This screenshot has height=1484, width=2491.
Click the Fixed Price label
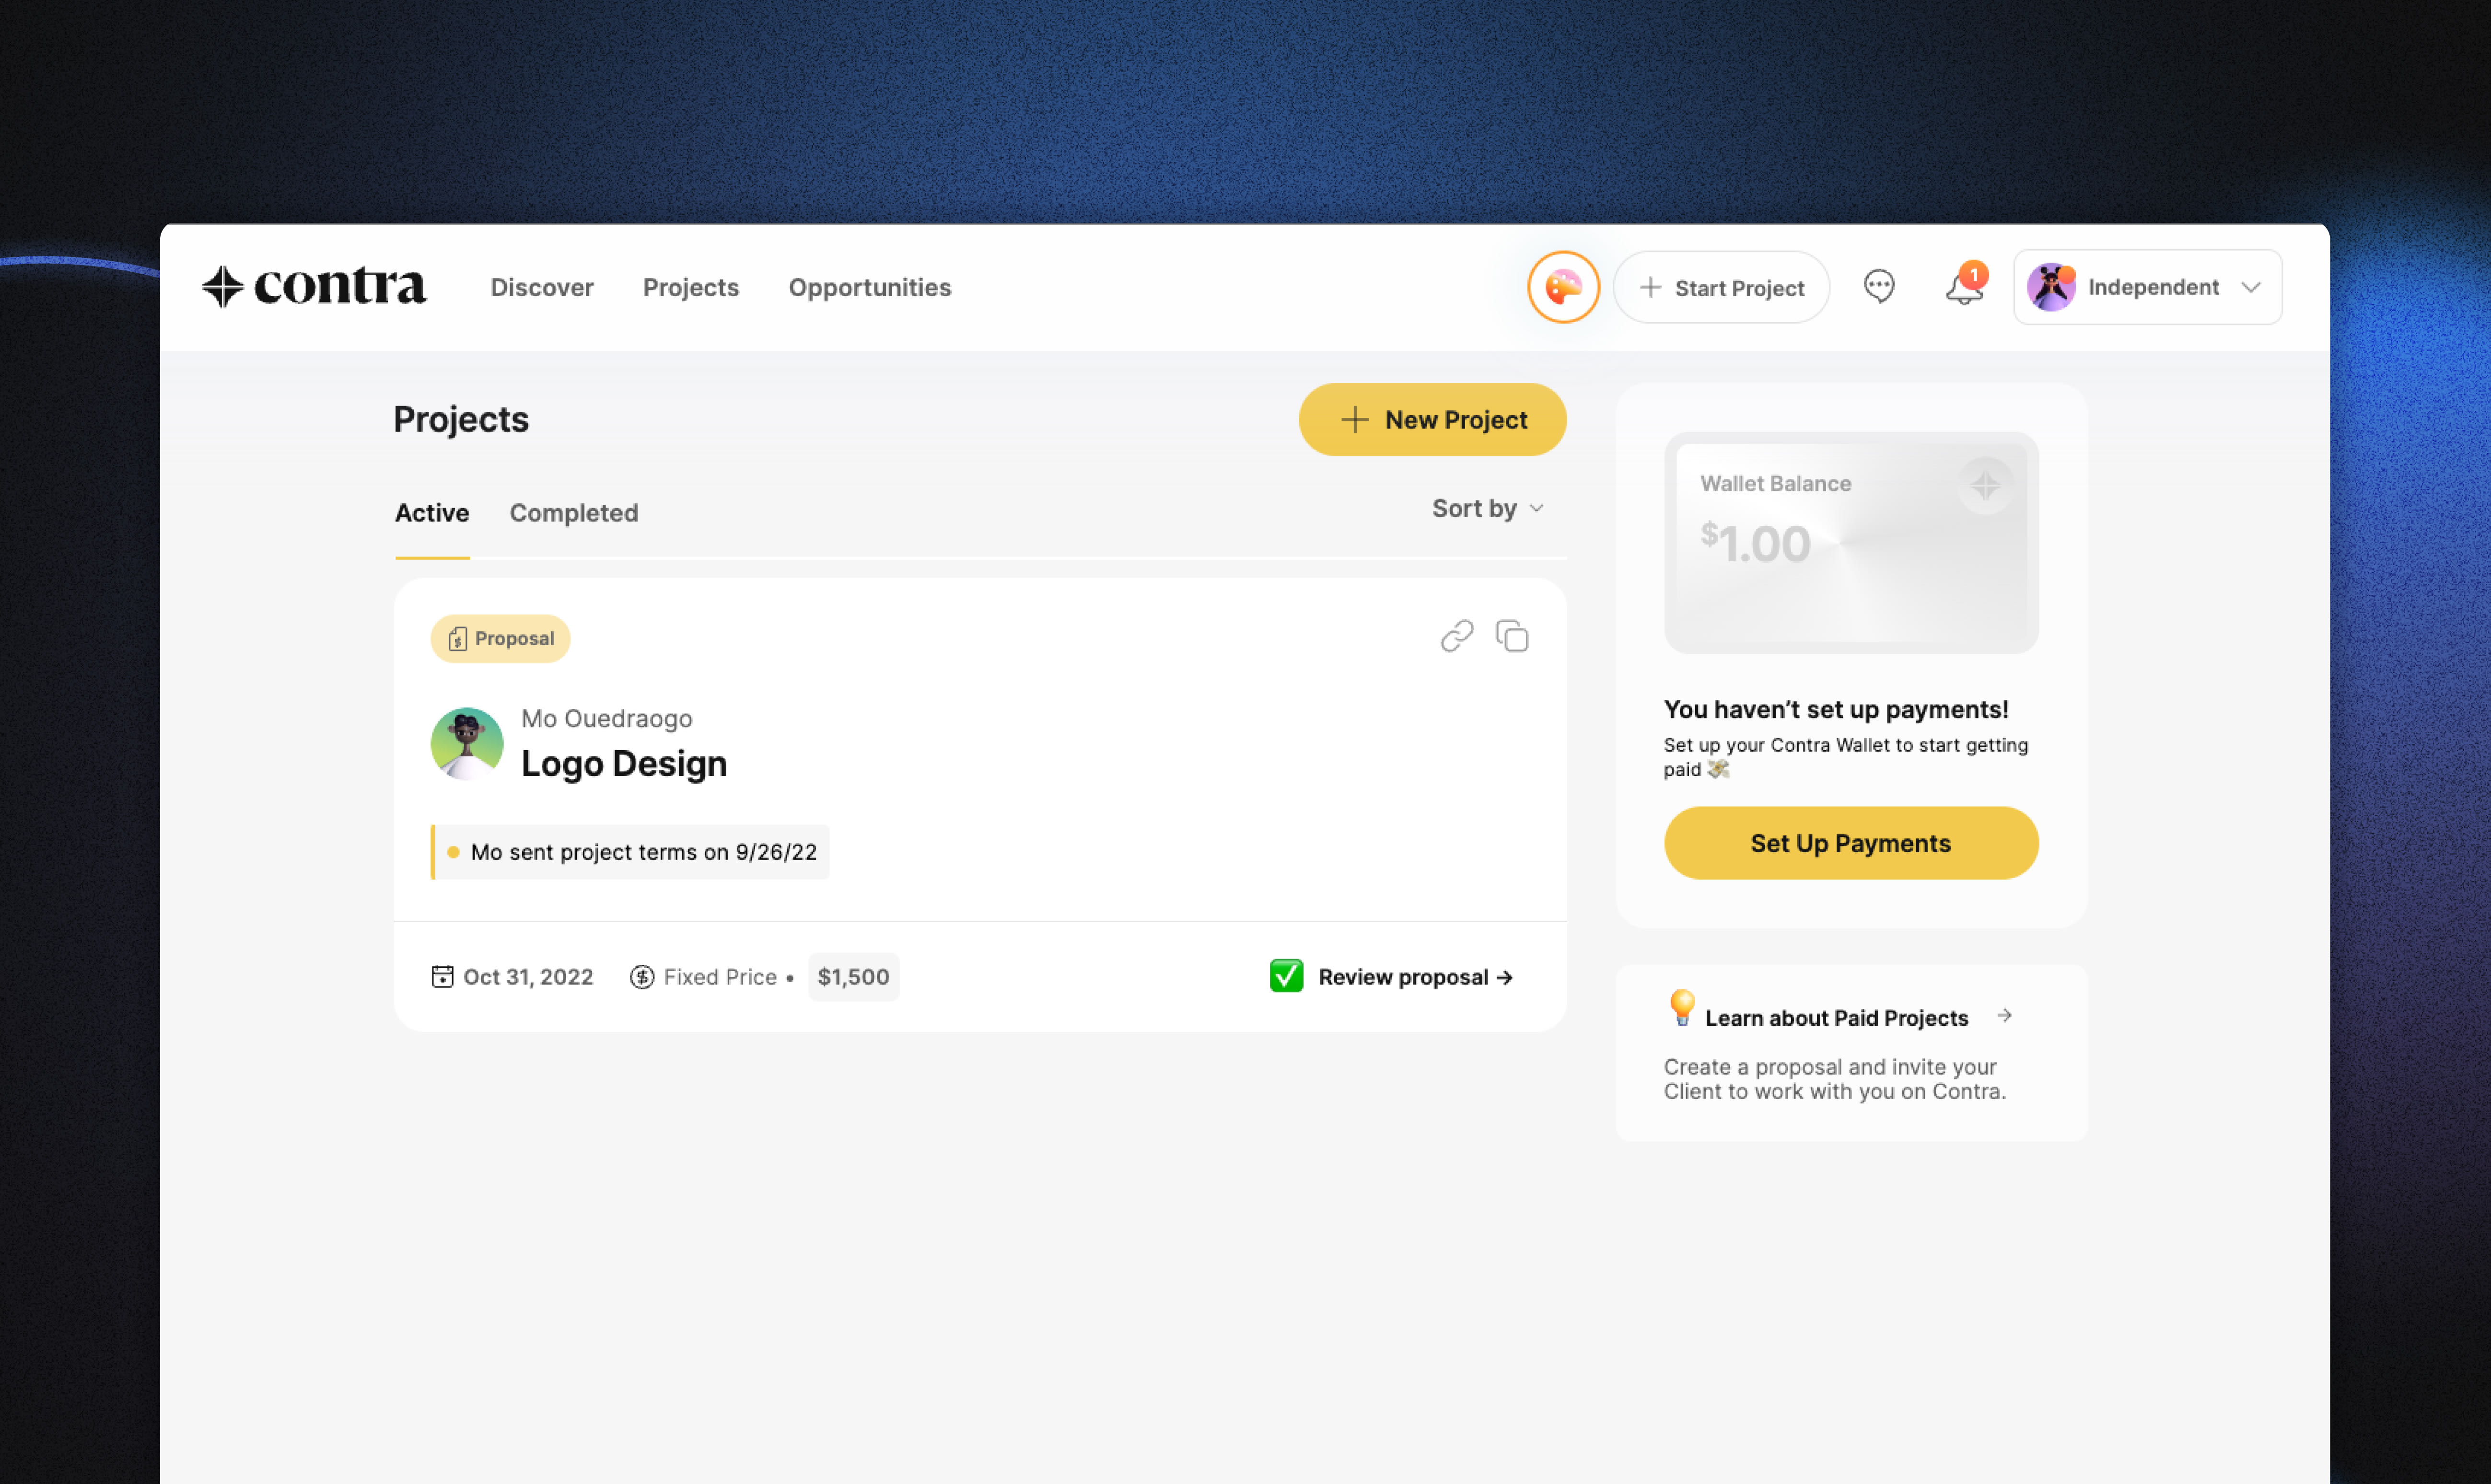click(x=720, y=977)
